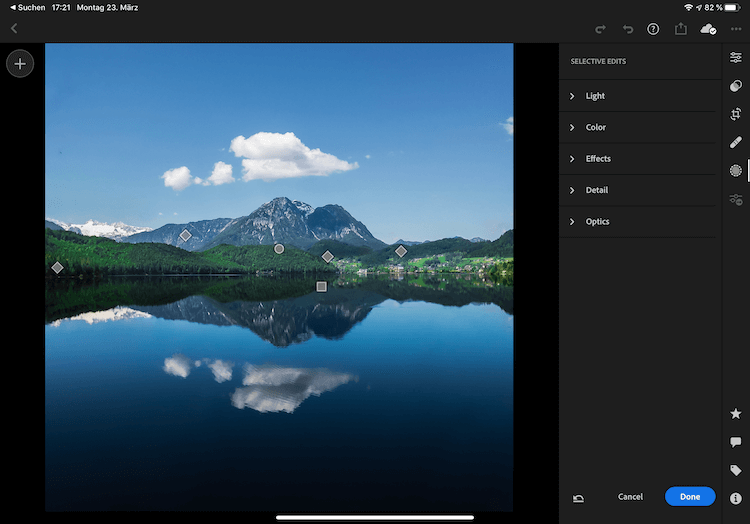Click the undo arrow icon
Image resolution: width=750 pixels, height=524 pixels.
[628, 30]
